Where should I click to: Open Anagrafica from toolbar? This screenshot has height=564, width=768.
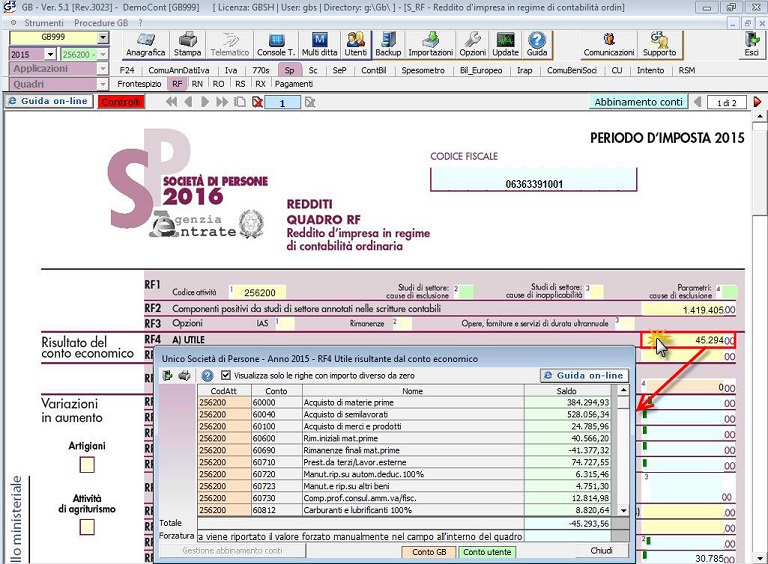click(x=145, y=45)
